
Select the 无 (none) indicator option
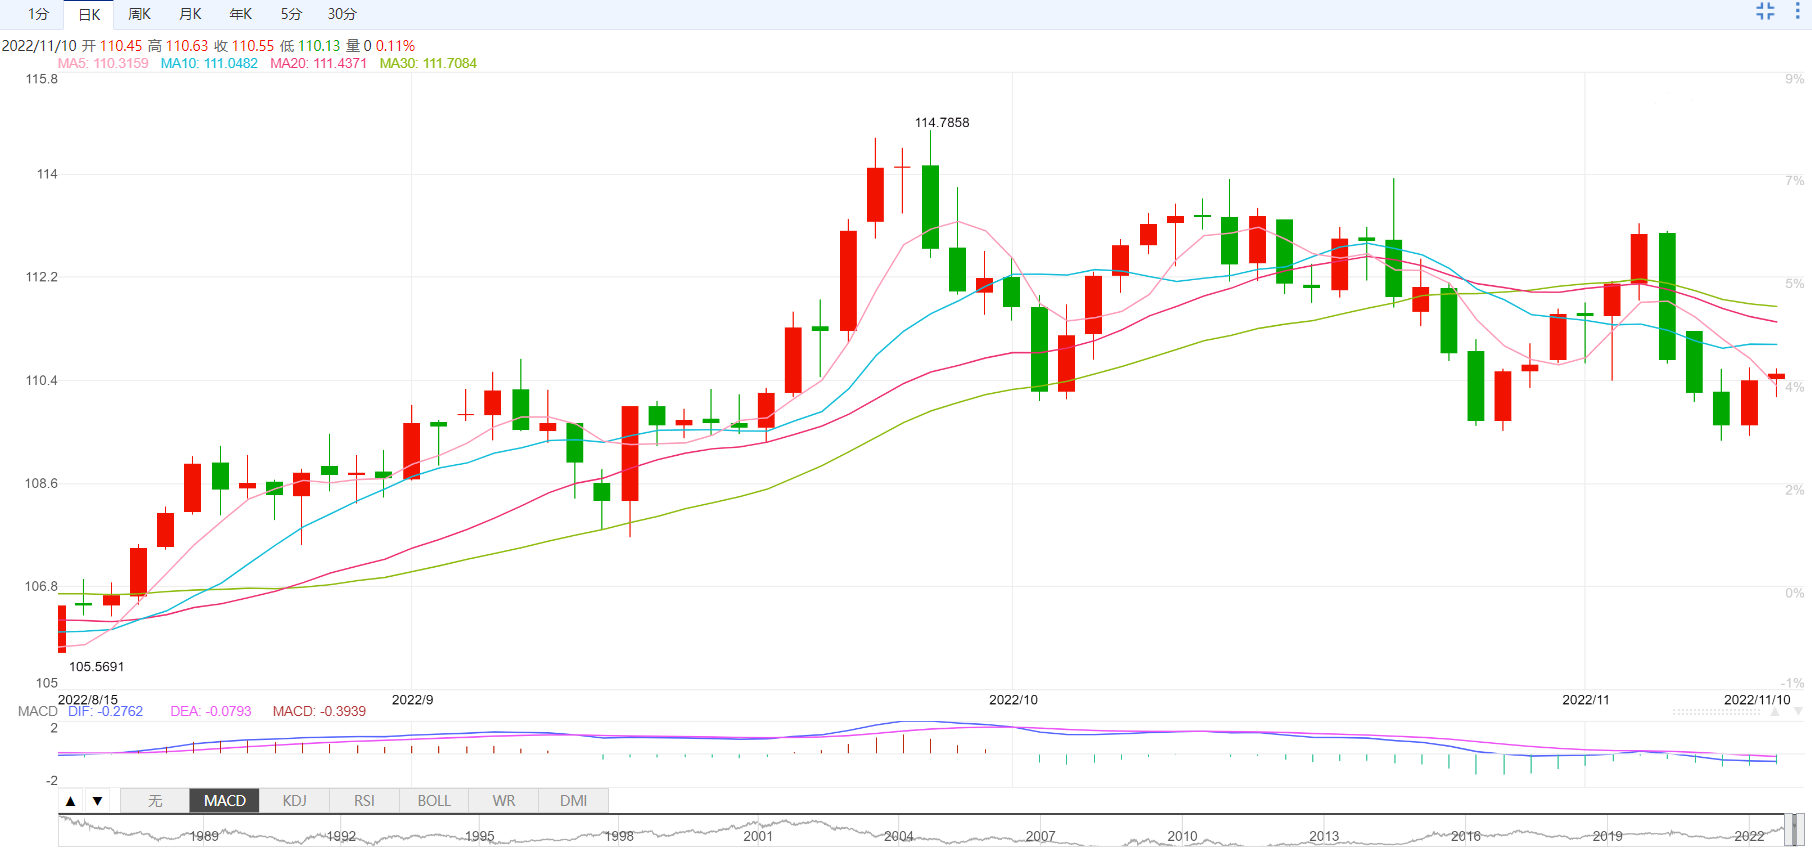[155, 801]
